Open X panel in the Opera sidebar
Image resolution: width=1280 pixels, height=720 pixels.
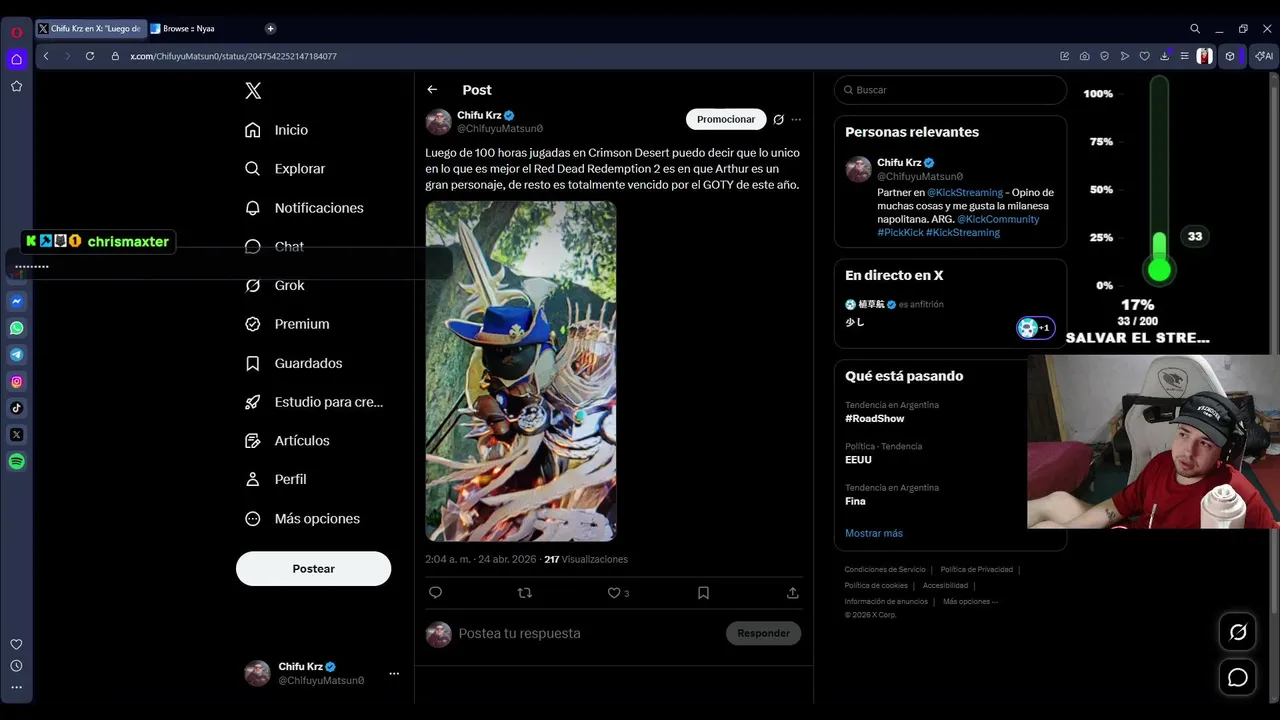(x=16, y=435)
